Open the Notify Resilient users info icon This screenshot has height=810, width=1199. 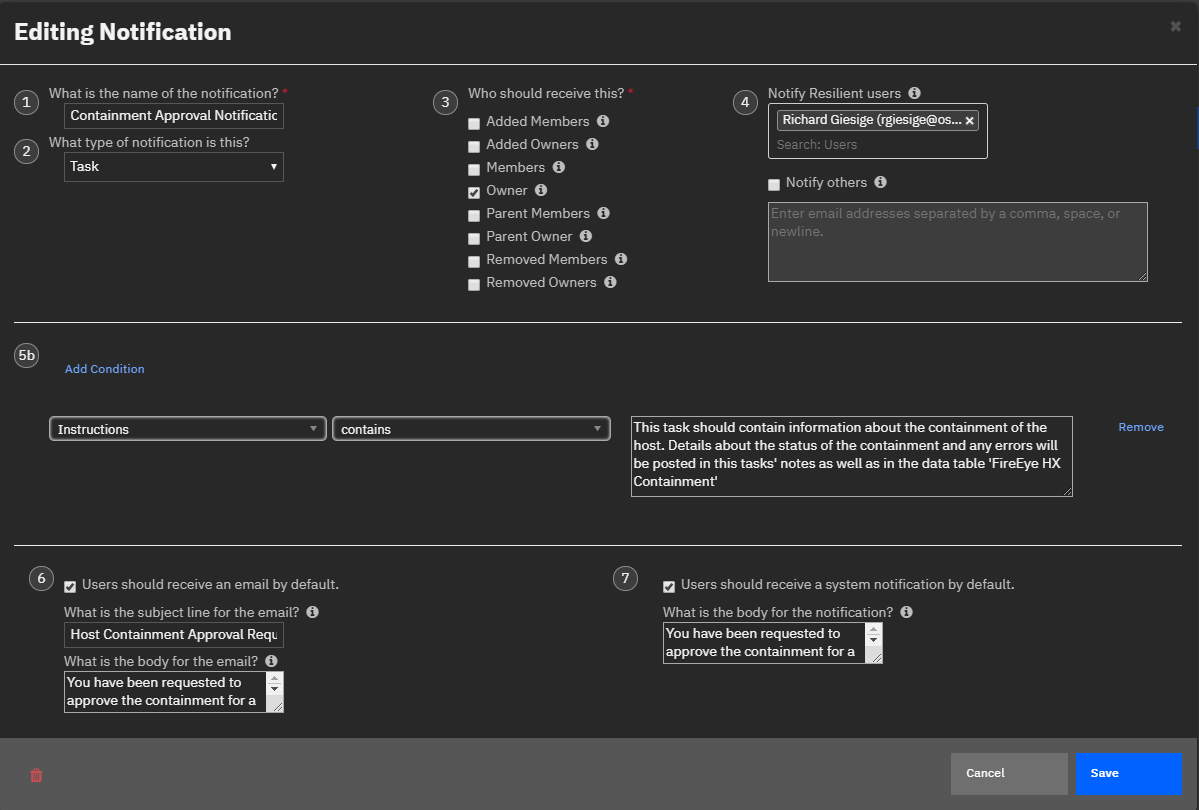[x=914, y=93]
